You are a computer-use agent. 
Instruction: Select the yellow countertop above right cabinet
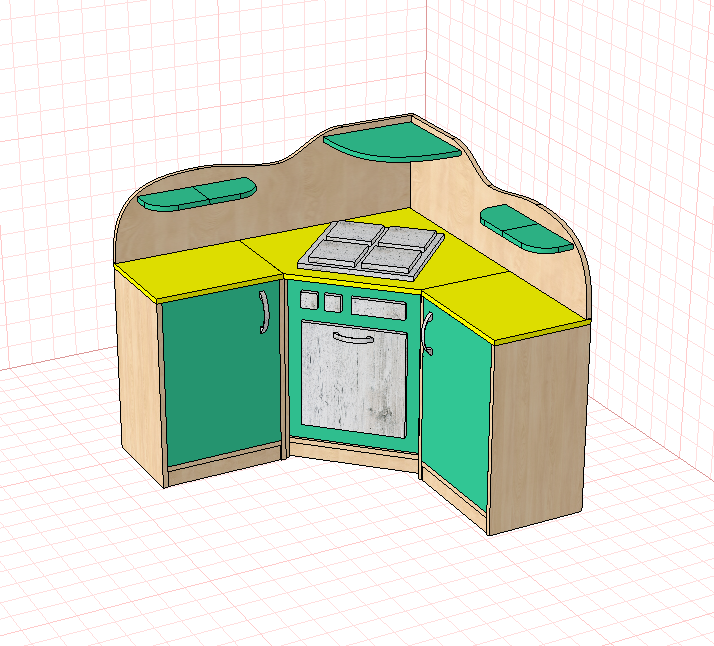click(x=506, y=306)
